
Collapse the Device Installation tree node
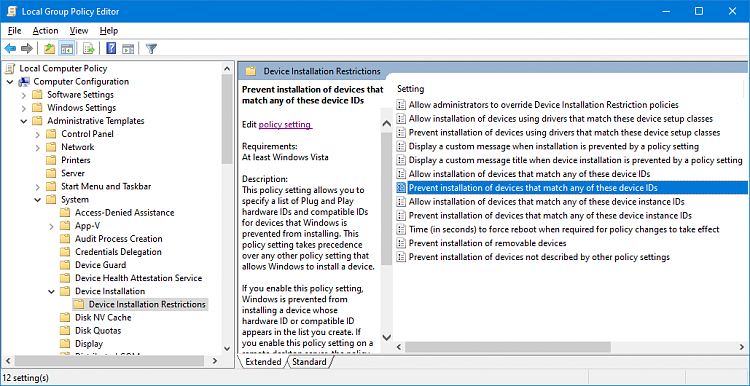click(x=51, y=291)
